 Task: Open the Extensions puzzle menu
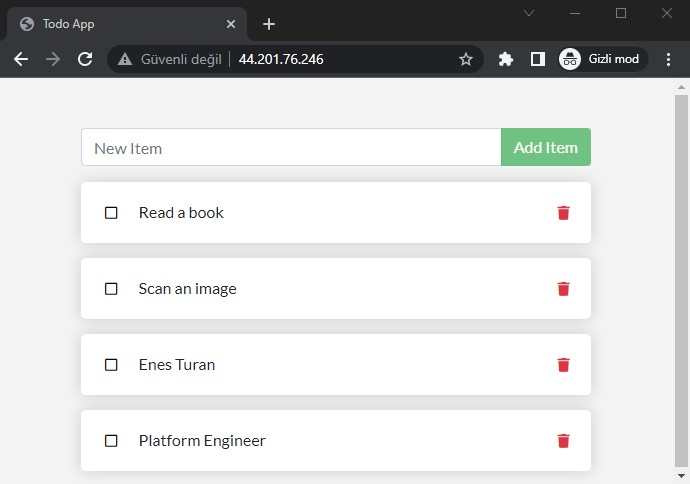click(506, 59)
